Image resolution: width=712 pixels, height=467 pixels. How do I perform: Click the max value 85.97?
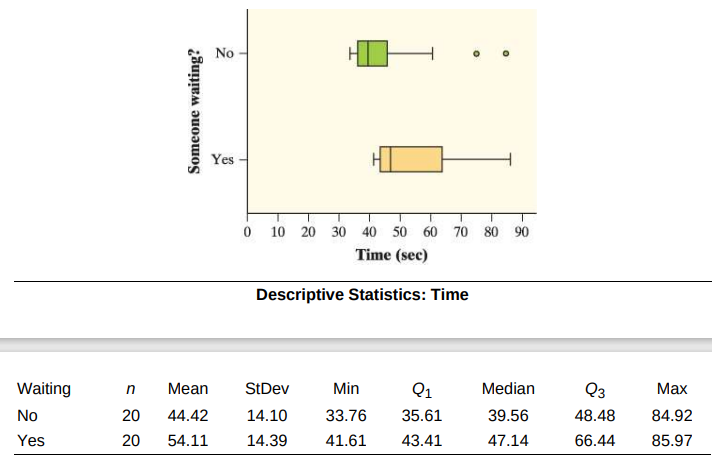(671, 440)
